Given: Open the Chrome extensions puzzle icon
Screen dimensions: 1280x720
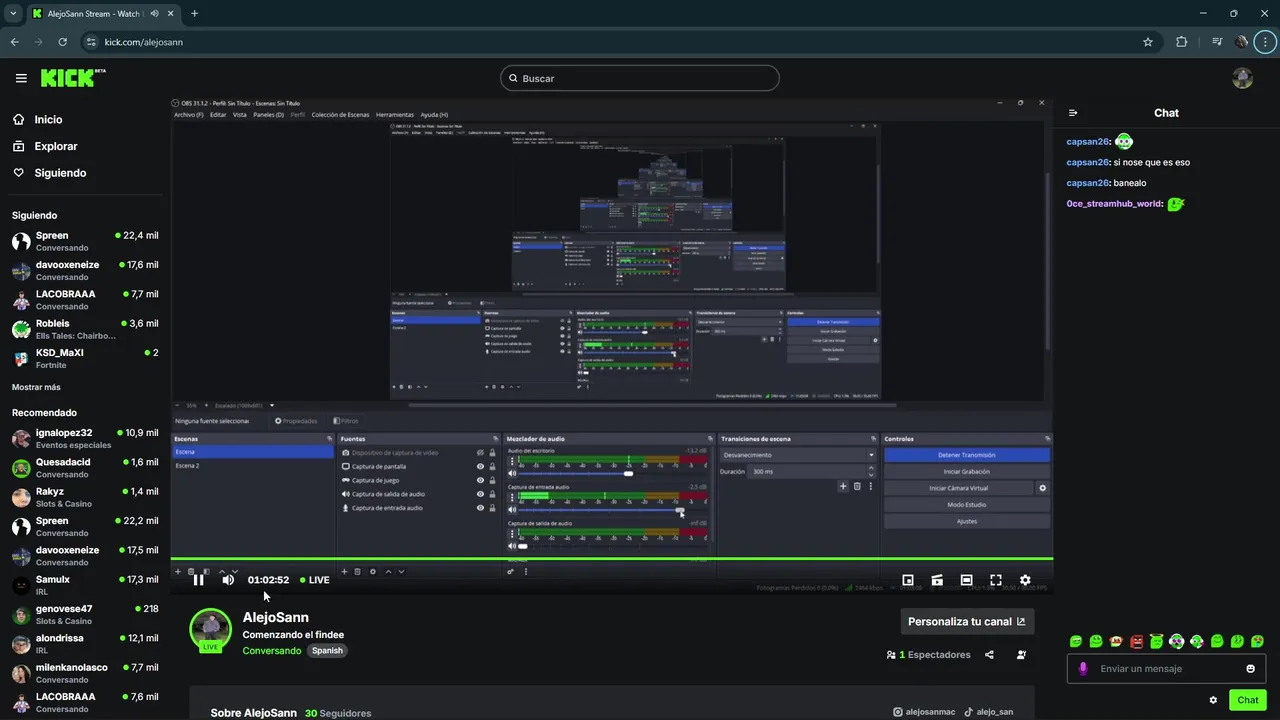Looking at the screenshot, I should [x=1182, y=42].
